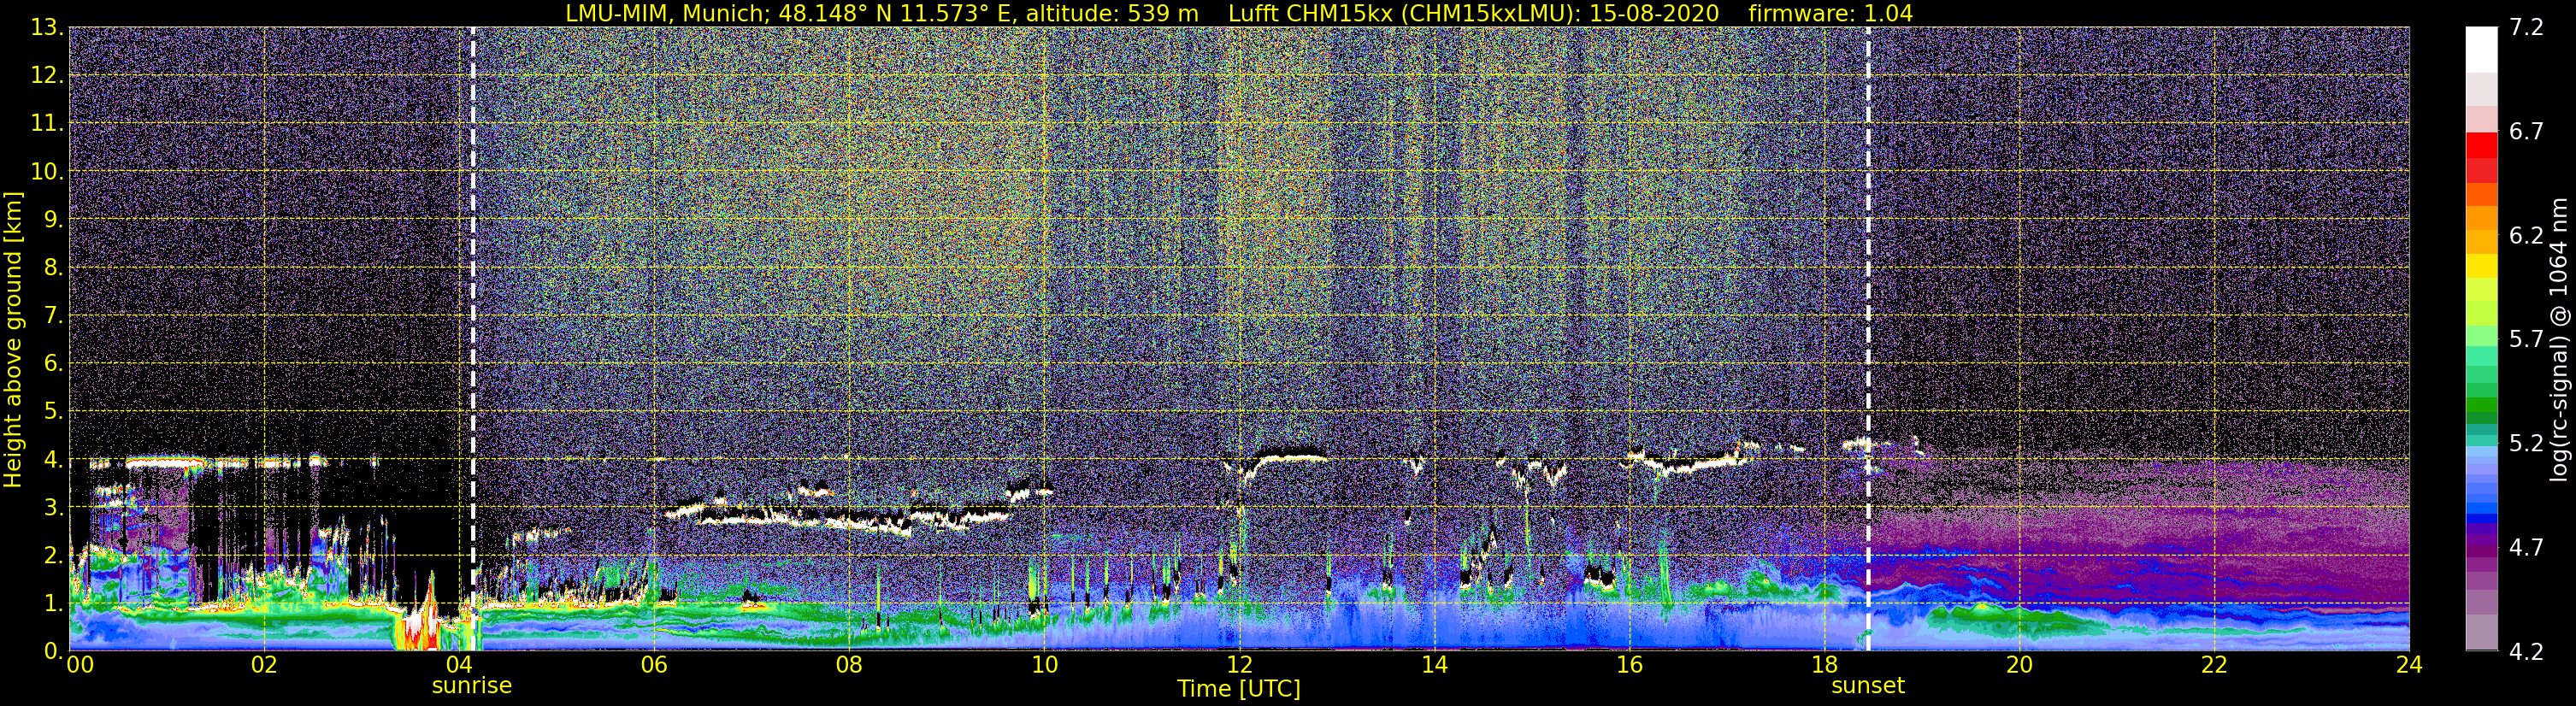2576x706 pixels.
Task: Click the height tick '3.'
Action: (53, 508)
